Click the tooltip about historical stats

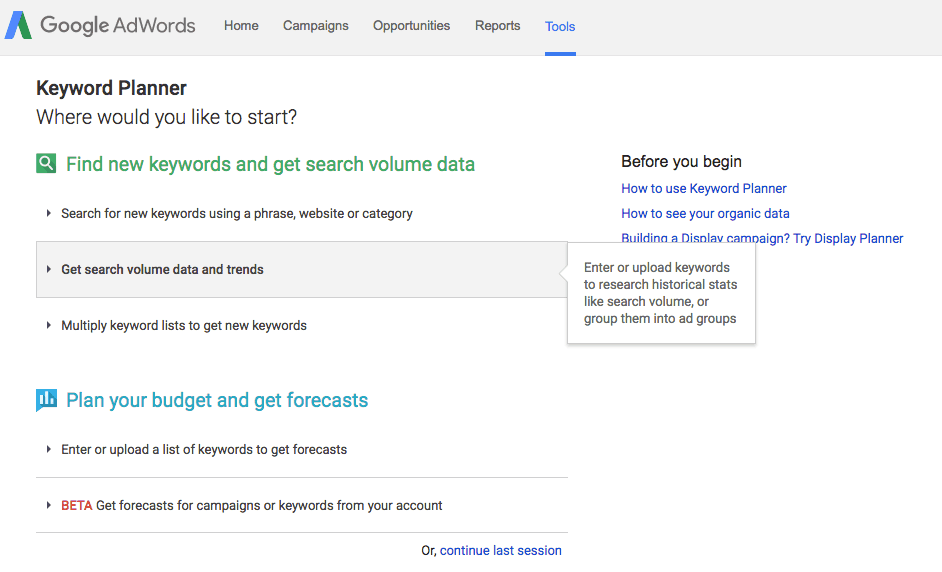click(x=661, y=293)
